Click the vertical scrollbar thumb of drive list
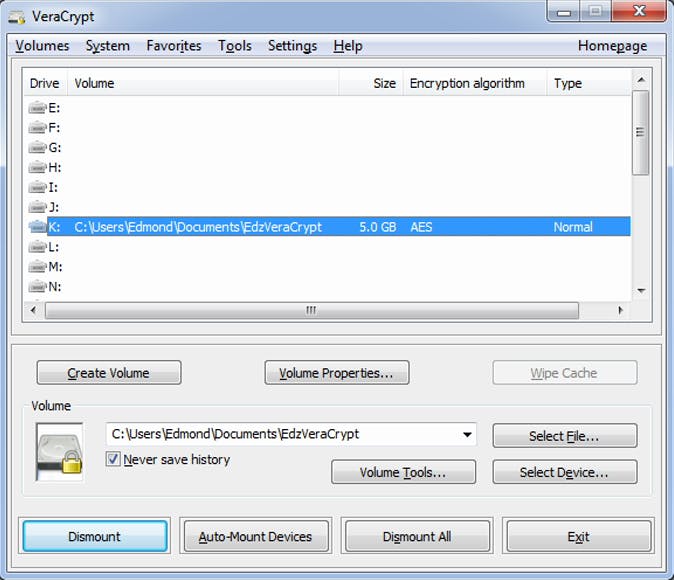Viewport: 674px width, 580px height. [640, 132]
